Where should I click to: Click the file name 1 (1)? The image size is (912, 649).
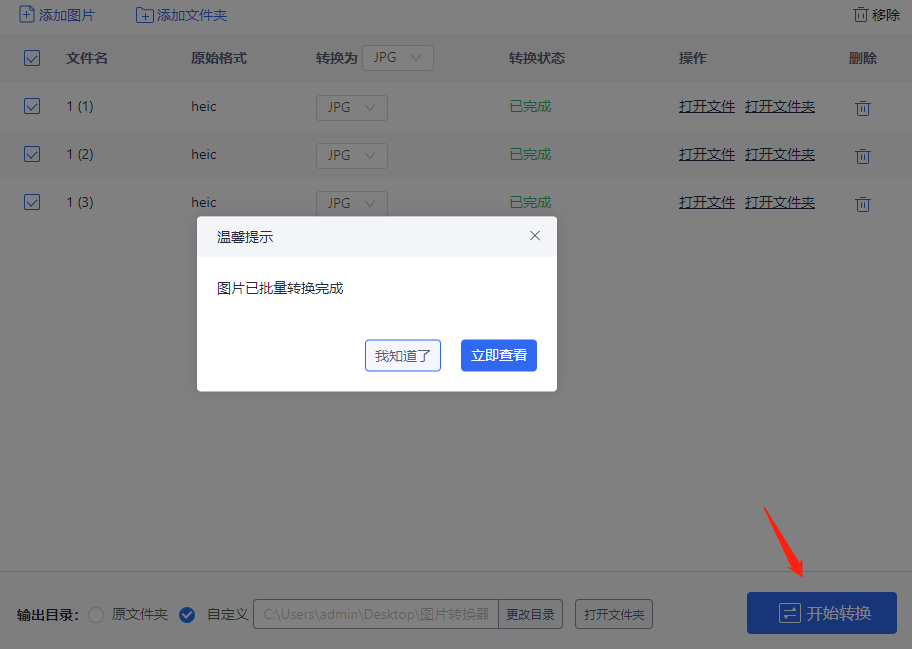(80, 106)
